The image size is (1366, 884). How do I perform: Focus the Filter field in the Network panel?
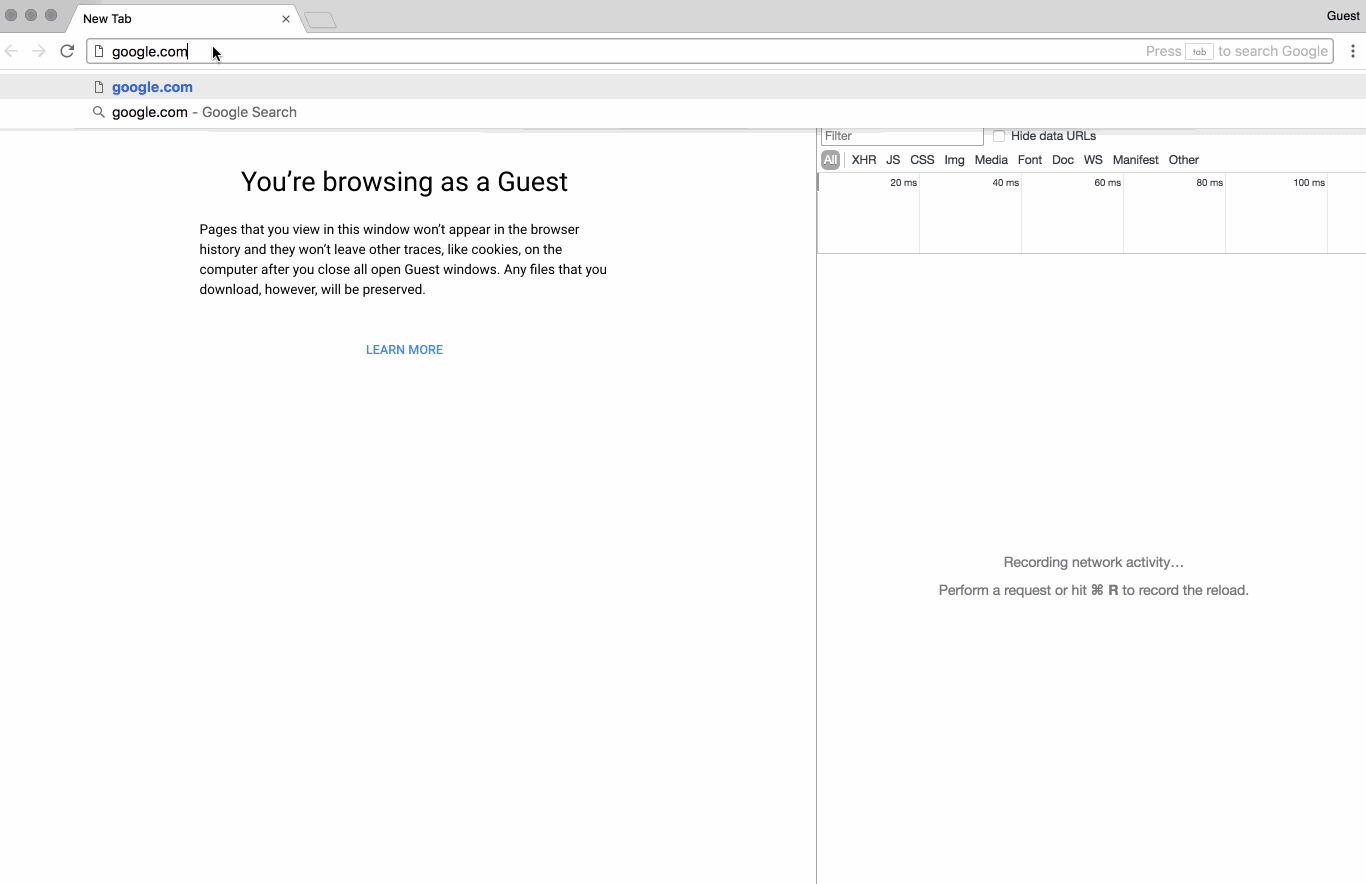(x=902, y=136)
